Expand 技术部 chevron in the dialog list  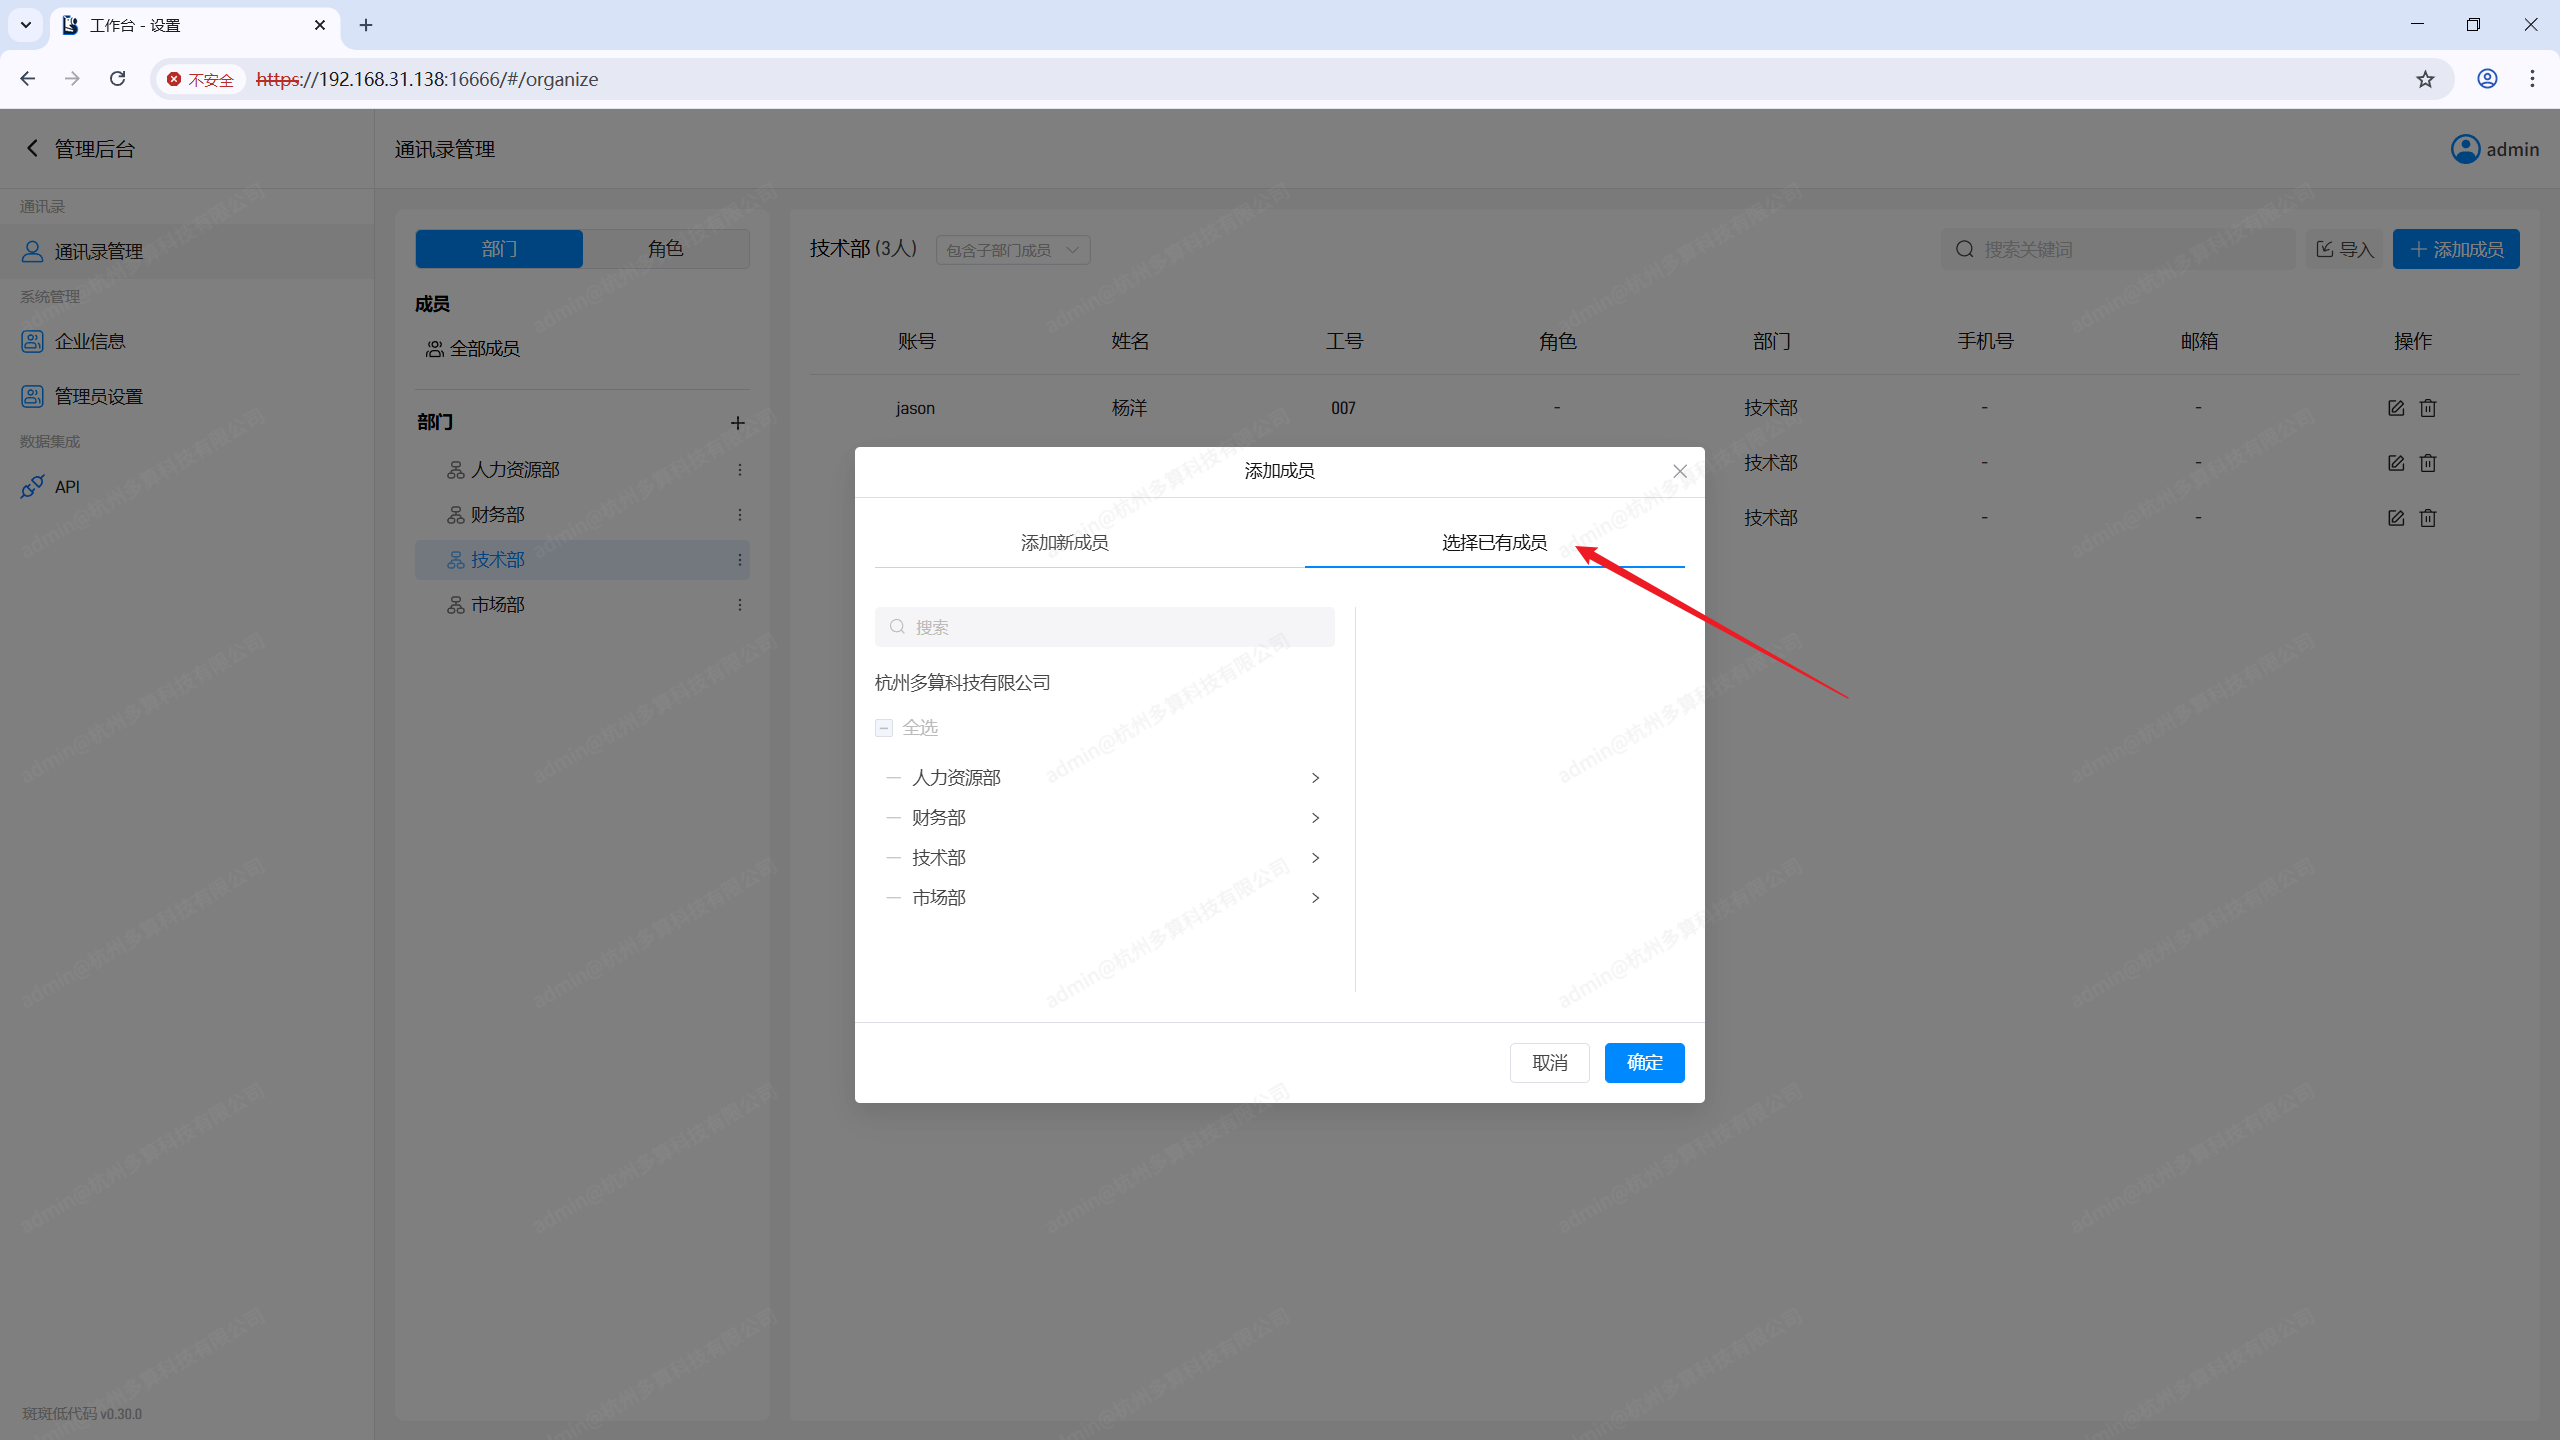pos(1315,858)
